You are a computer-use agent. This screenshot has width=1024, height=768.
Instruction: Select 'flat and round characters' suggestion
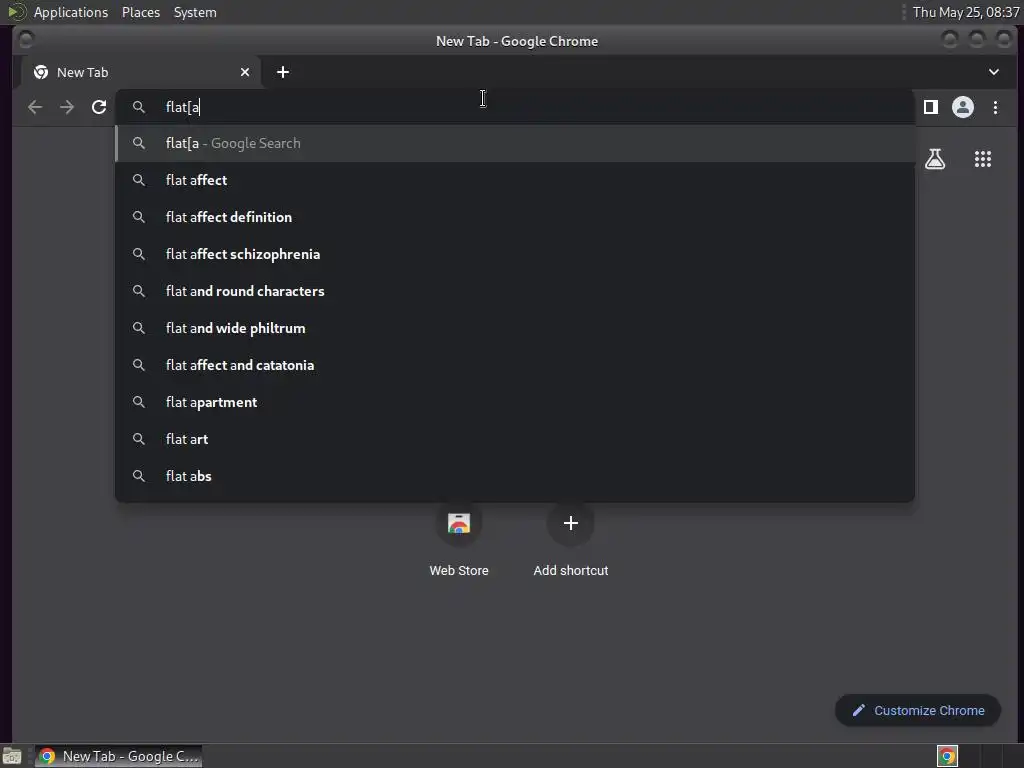515,291
